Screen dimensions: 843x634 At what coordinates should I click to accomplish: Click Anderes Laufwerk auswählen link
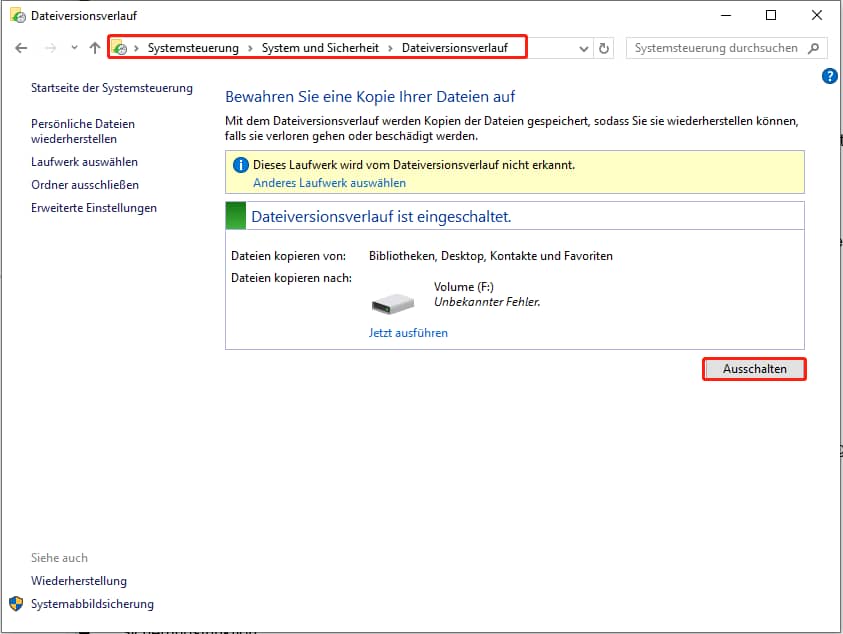330,183
